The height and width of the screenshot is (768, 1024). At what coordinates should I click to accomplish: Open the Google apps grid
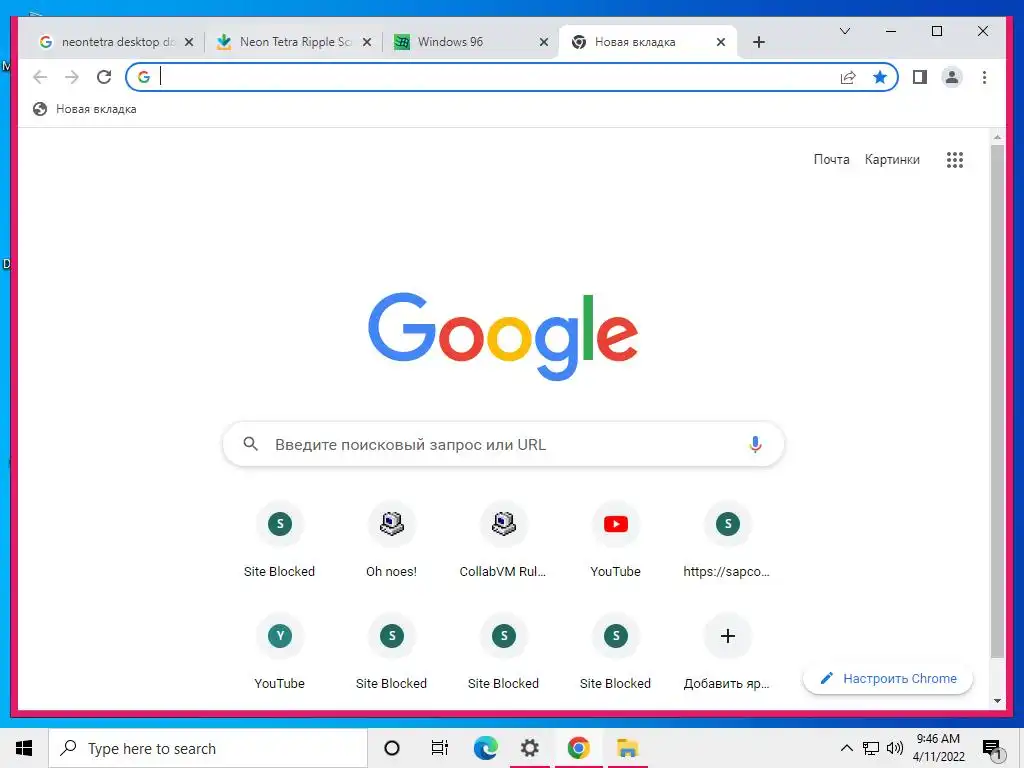(955, 160)
